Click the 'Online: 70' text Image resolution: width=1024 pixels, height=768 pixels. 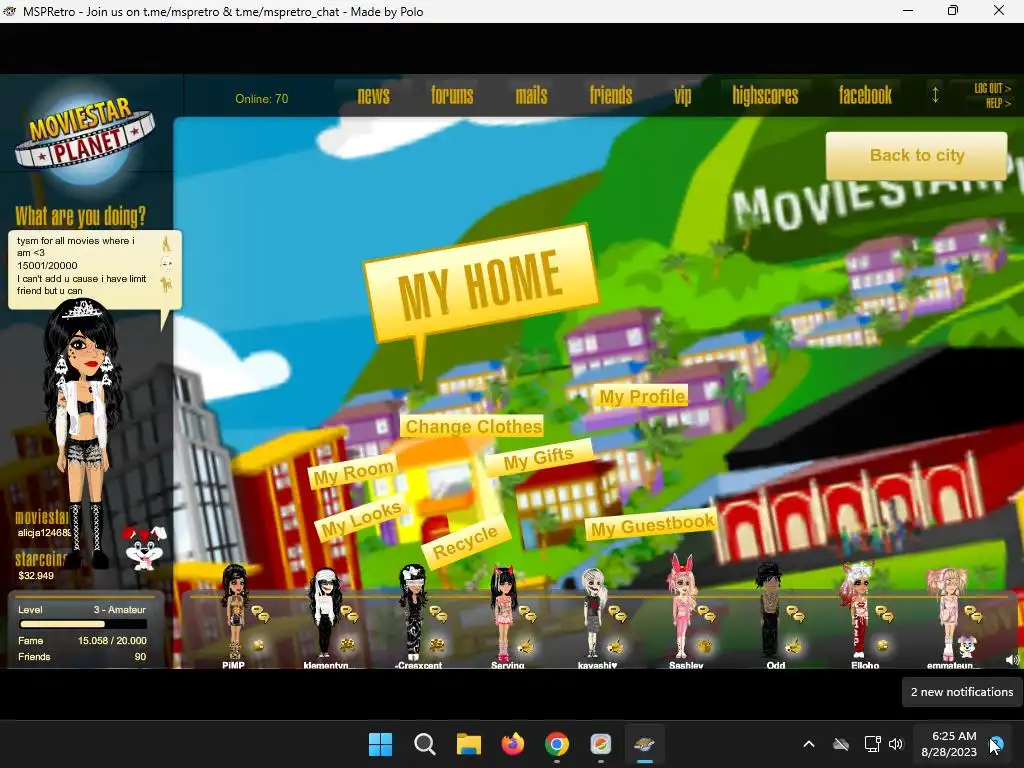pos(261,99)
